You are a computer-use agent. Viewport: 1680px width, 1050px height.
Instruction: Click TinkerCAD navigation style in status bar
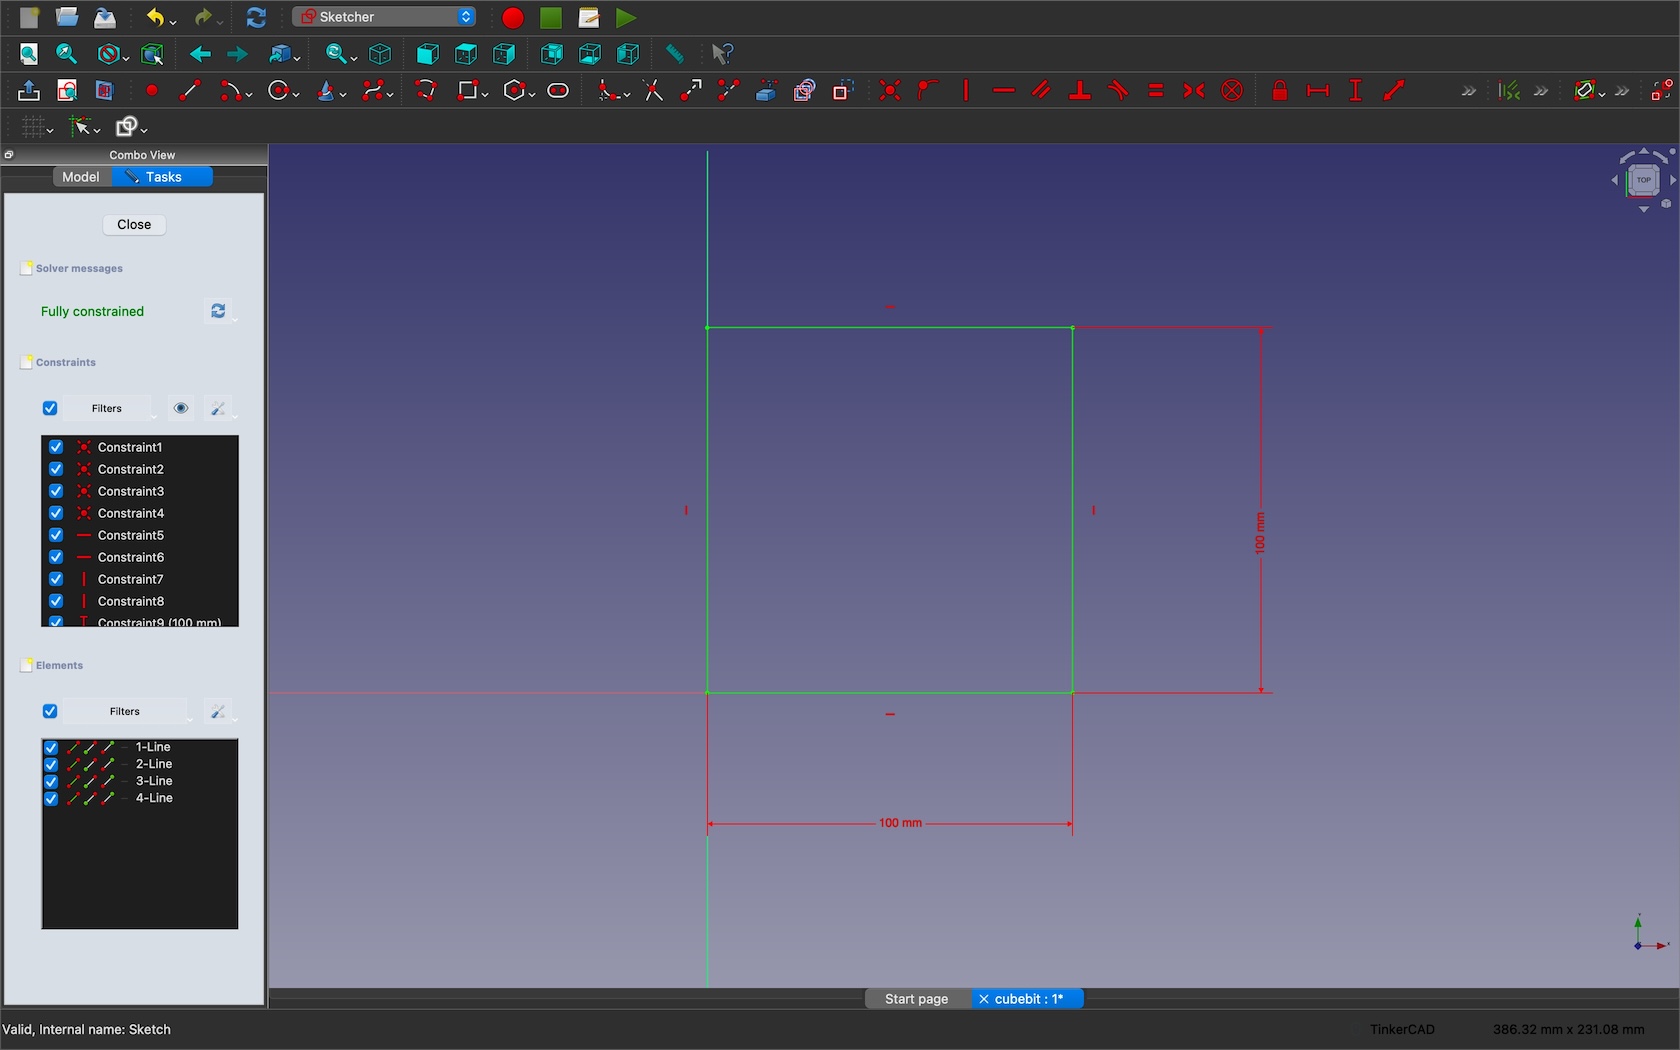(1402, 1029)
